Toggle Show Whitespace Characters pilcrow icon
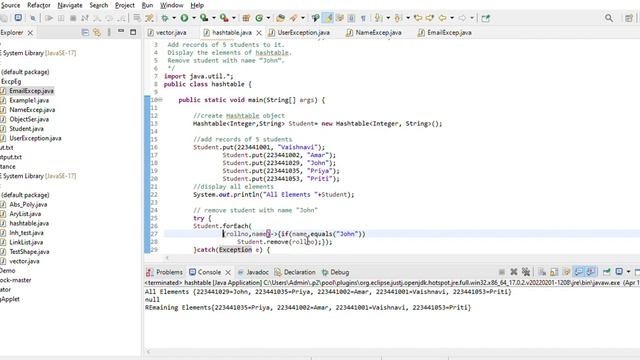The image size is (640, 360). point(363,18)
